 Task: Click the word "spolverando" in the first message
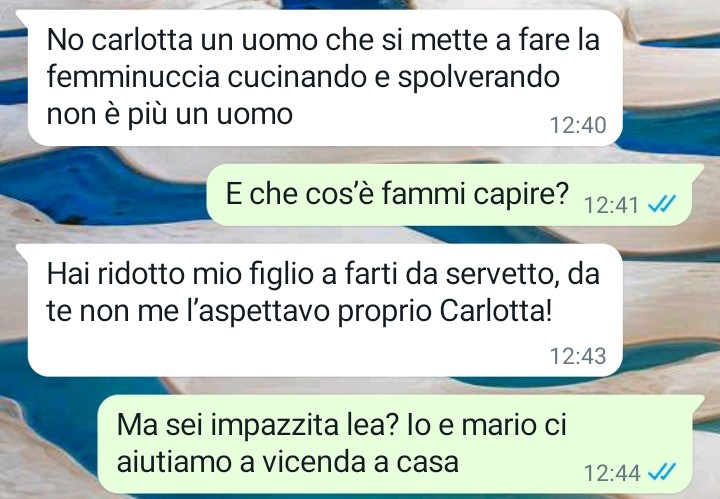[x=478, y=78]
